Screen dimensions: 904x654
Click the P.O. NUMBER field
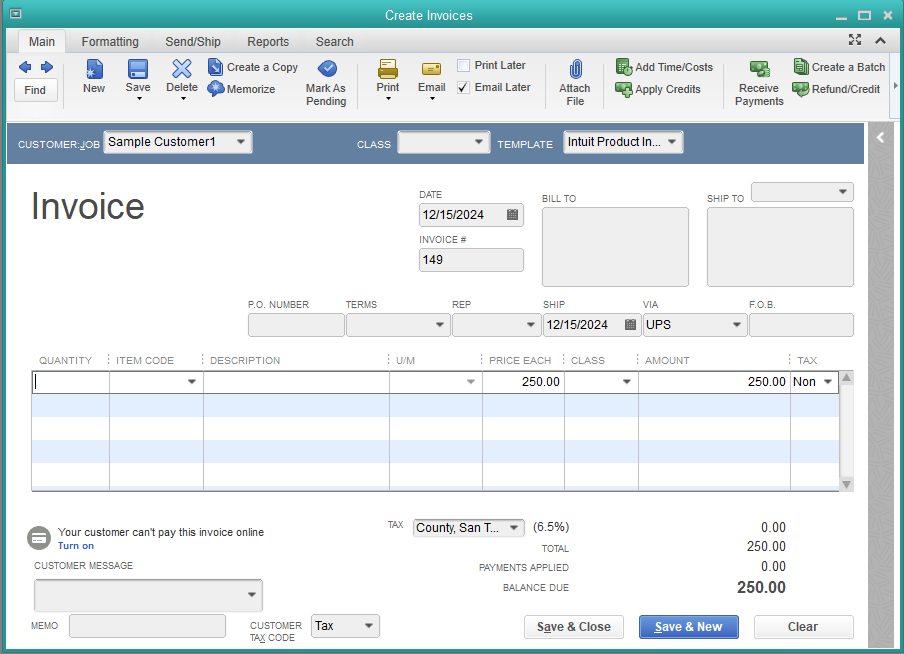(296, 325)
